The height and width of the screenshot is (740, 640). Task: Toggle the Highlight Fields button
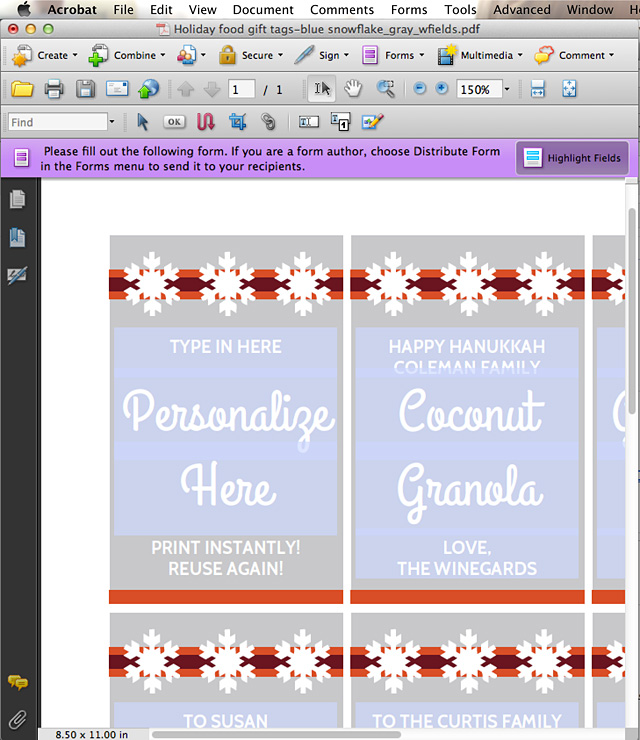[573, 158]
